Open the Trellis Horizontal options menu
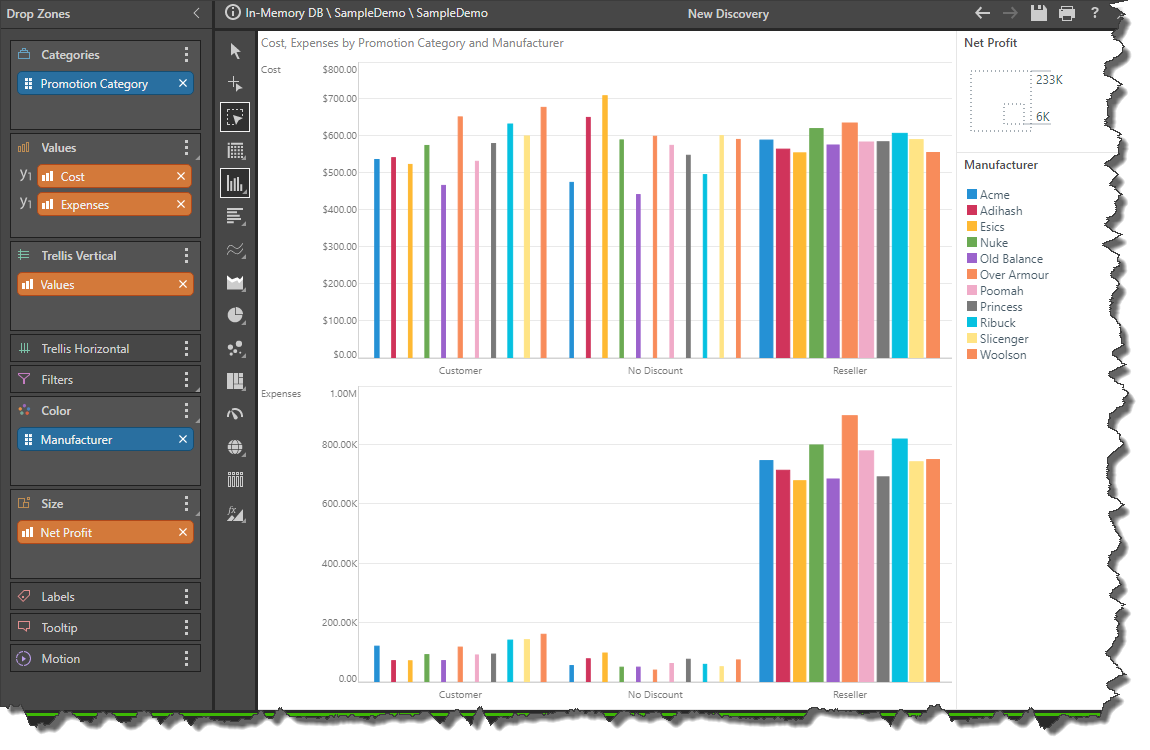This screenshot has height=750, width=1150. (186, 349)
